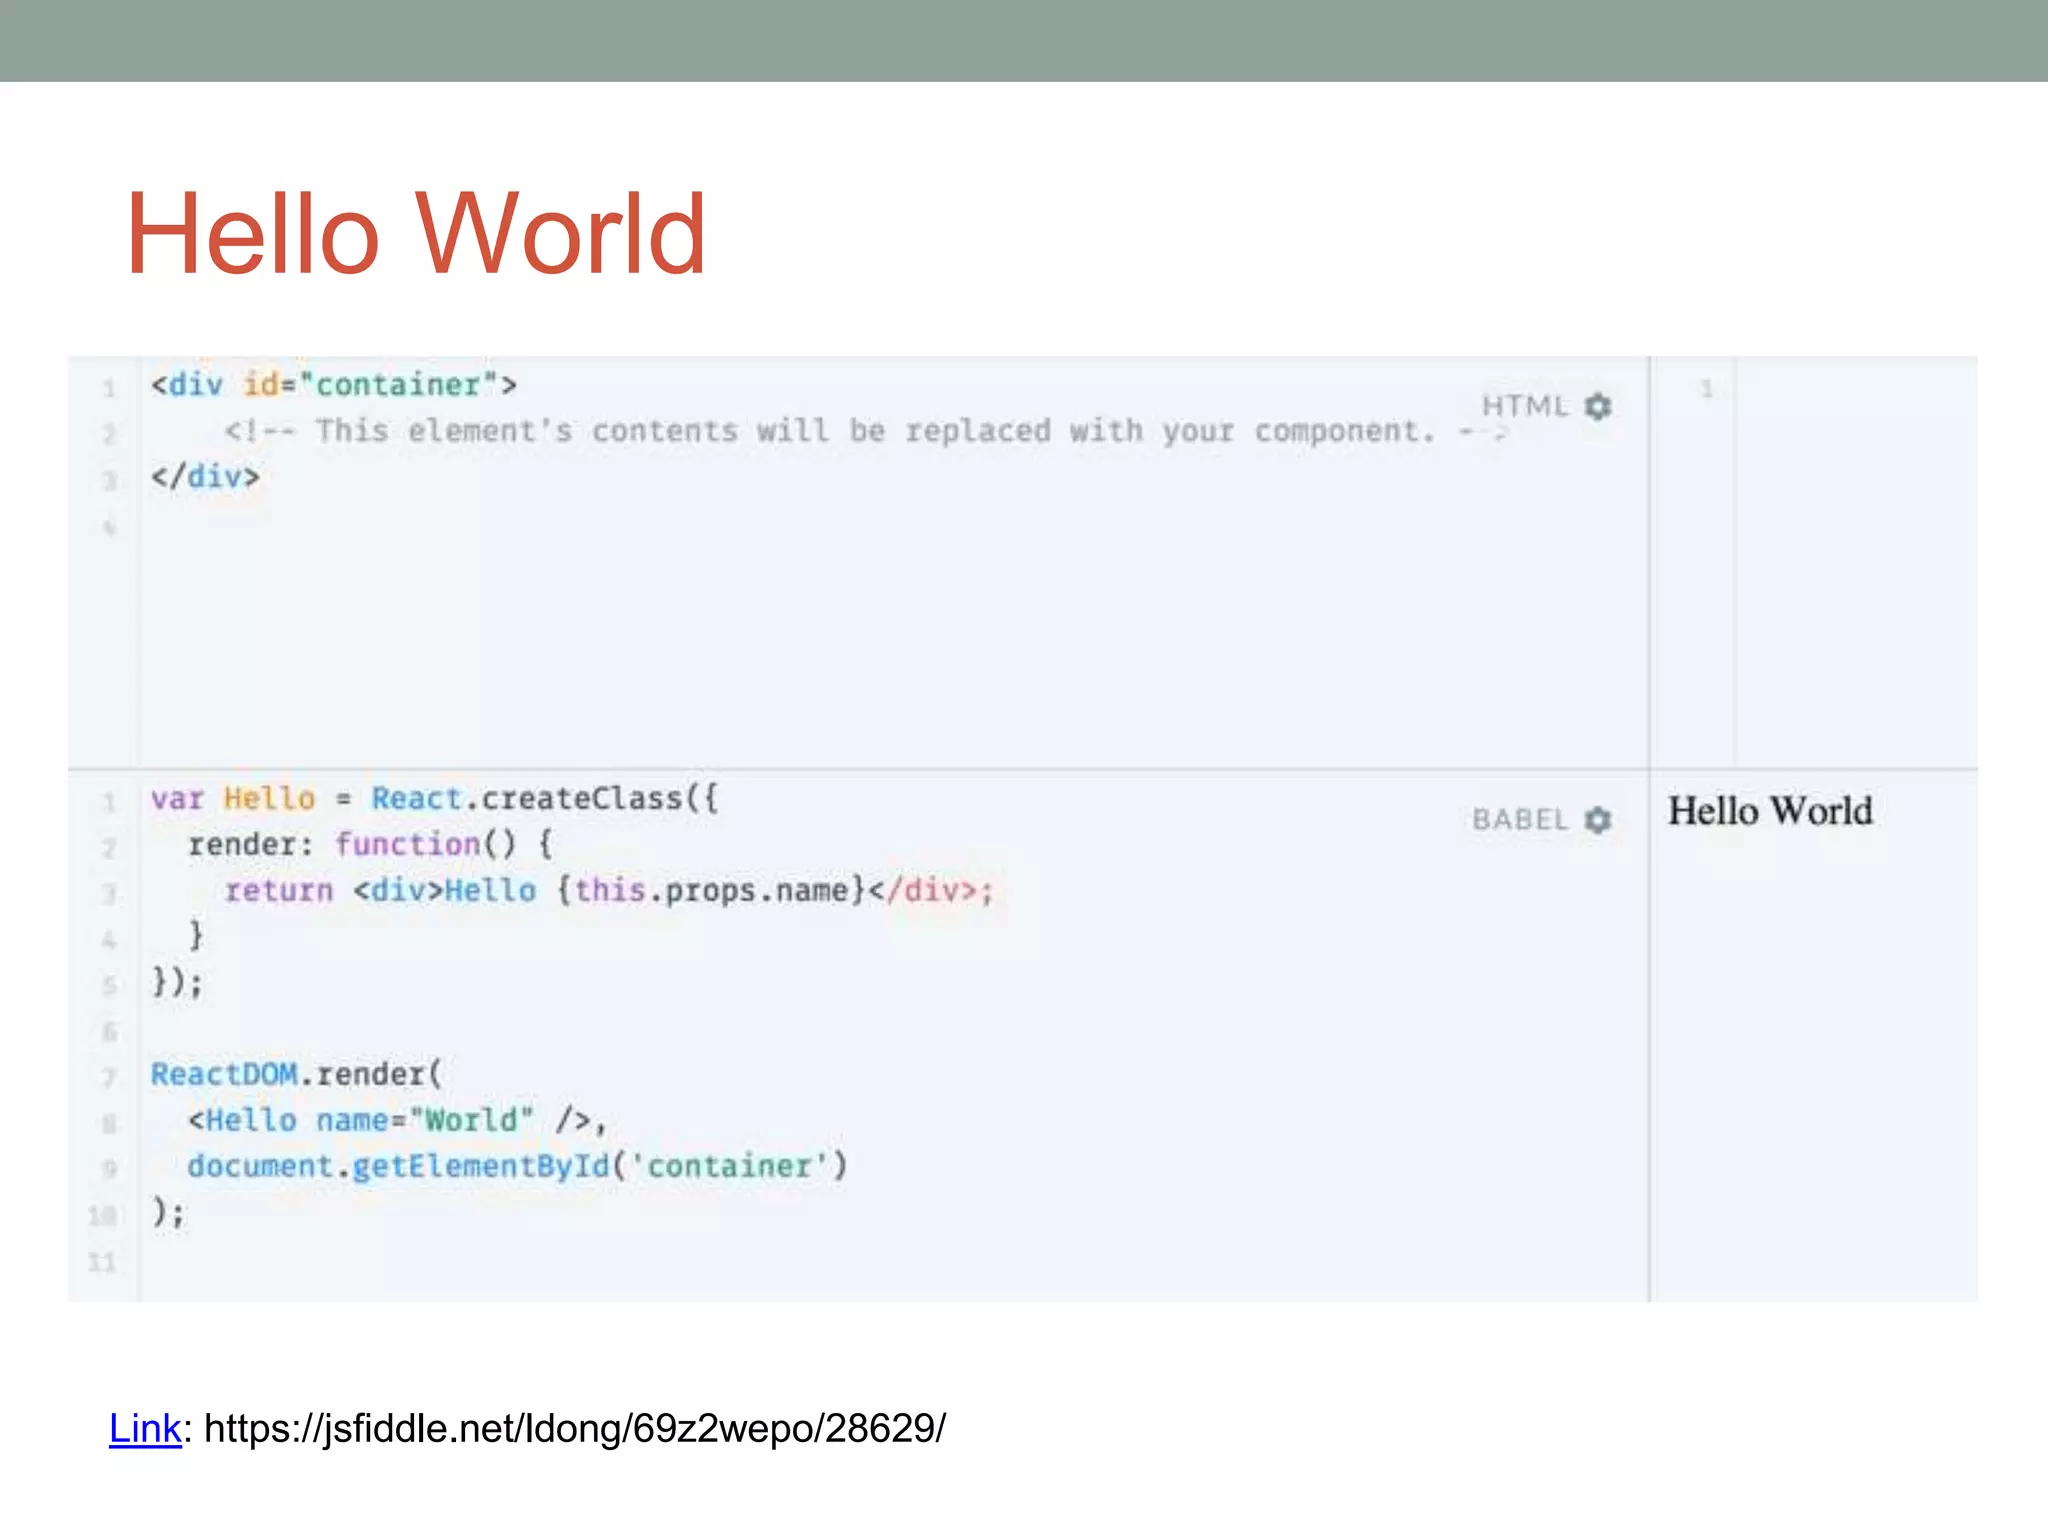Image resolution: width=2048 pixels, height=1536 pixels.
Task: Open the HTML panel settings gear
Action: point(1598,406)
